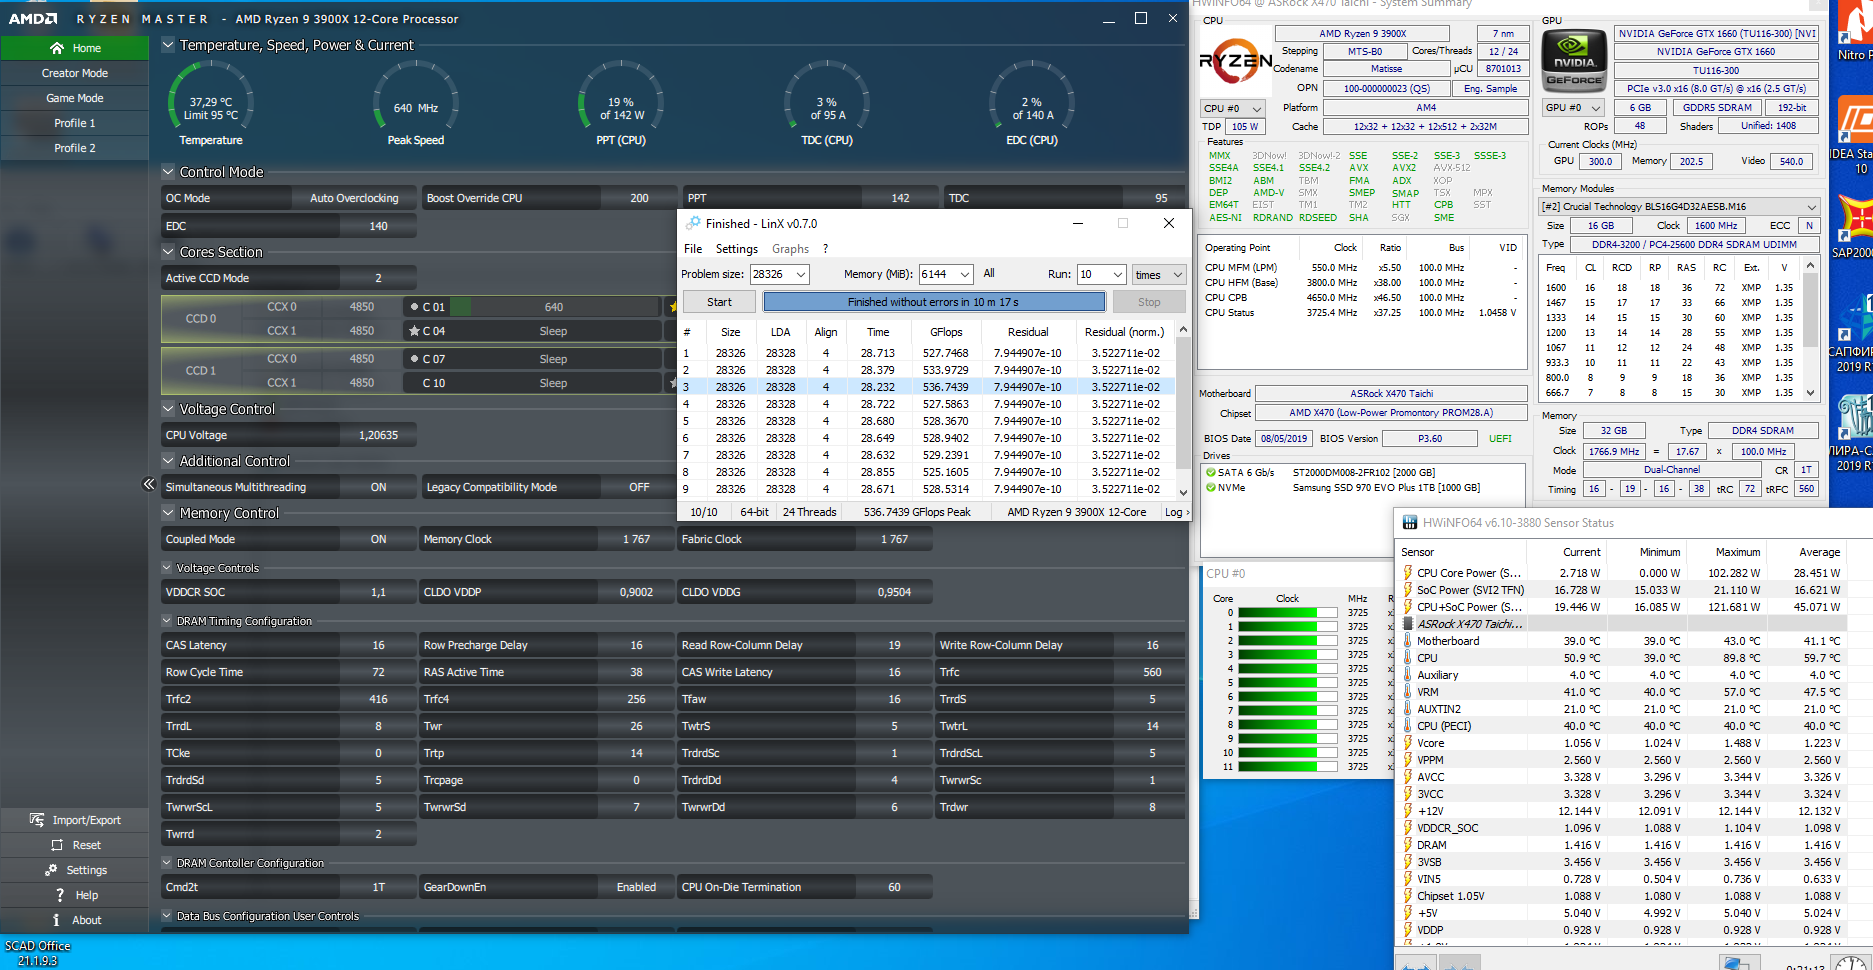Image resolution: width=1873 pixels, height=970 pixels.
Task: Click the Reset icon in Ryzen Master sidebar
Action: tap(57, 845)
